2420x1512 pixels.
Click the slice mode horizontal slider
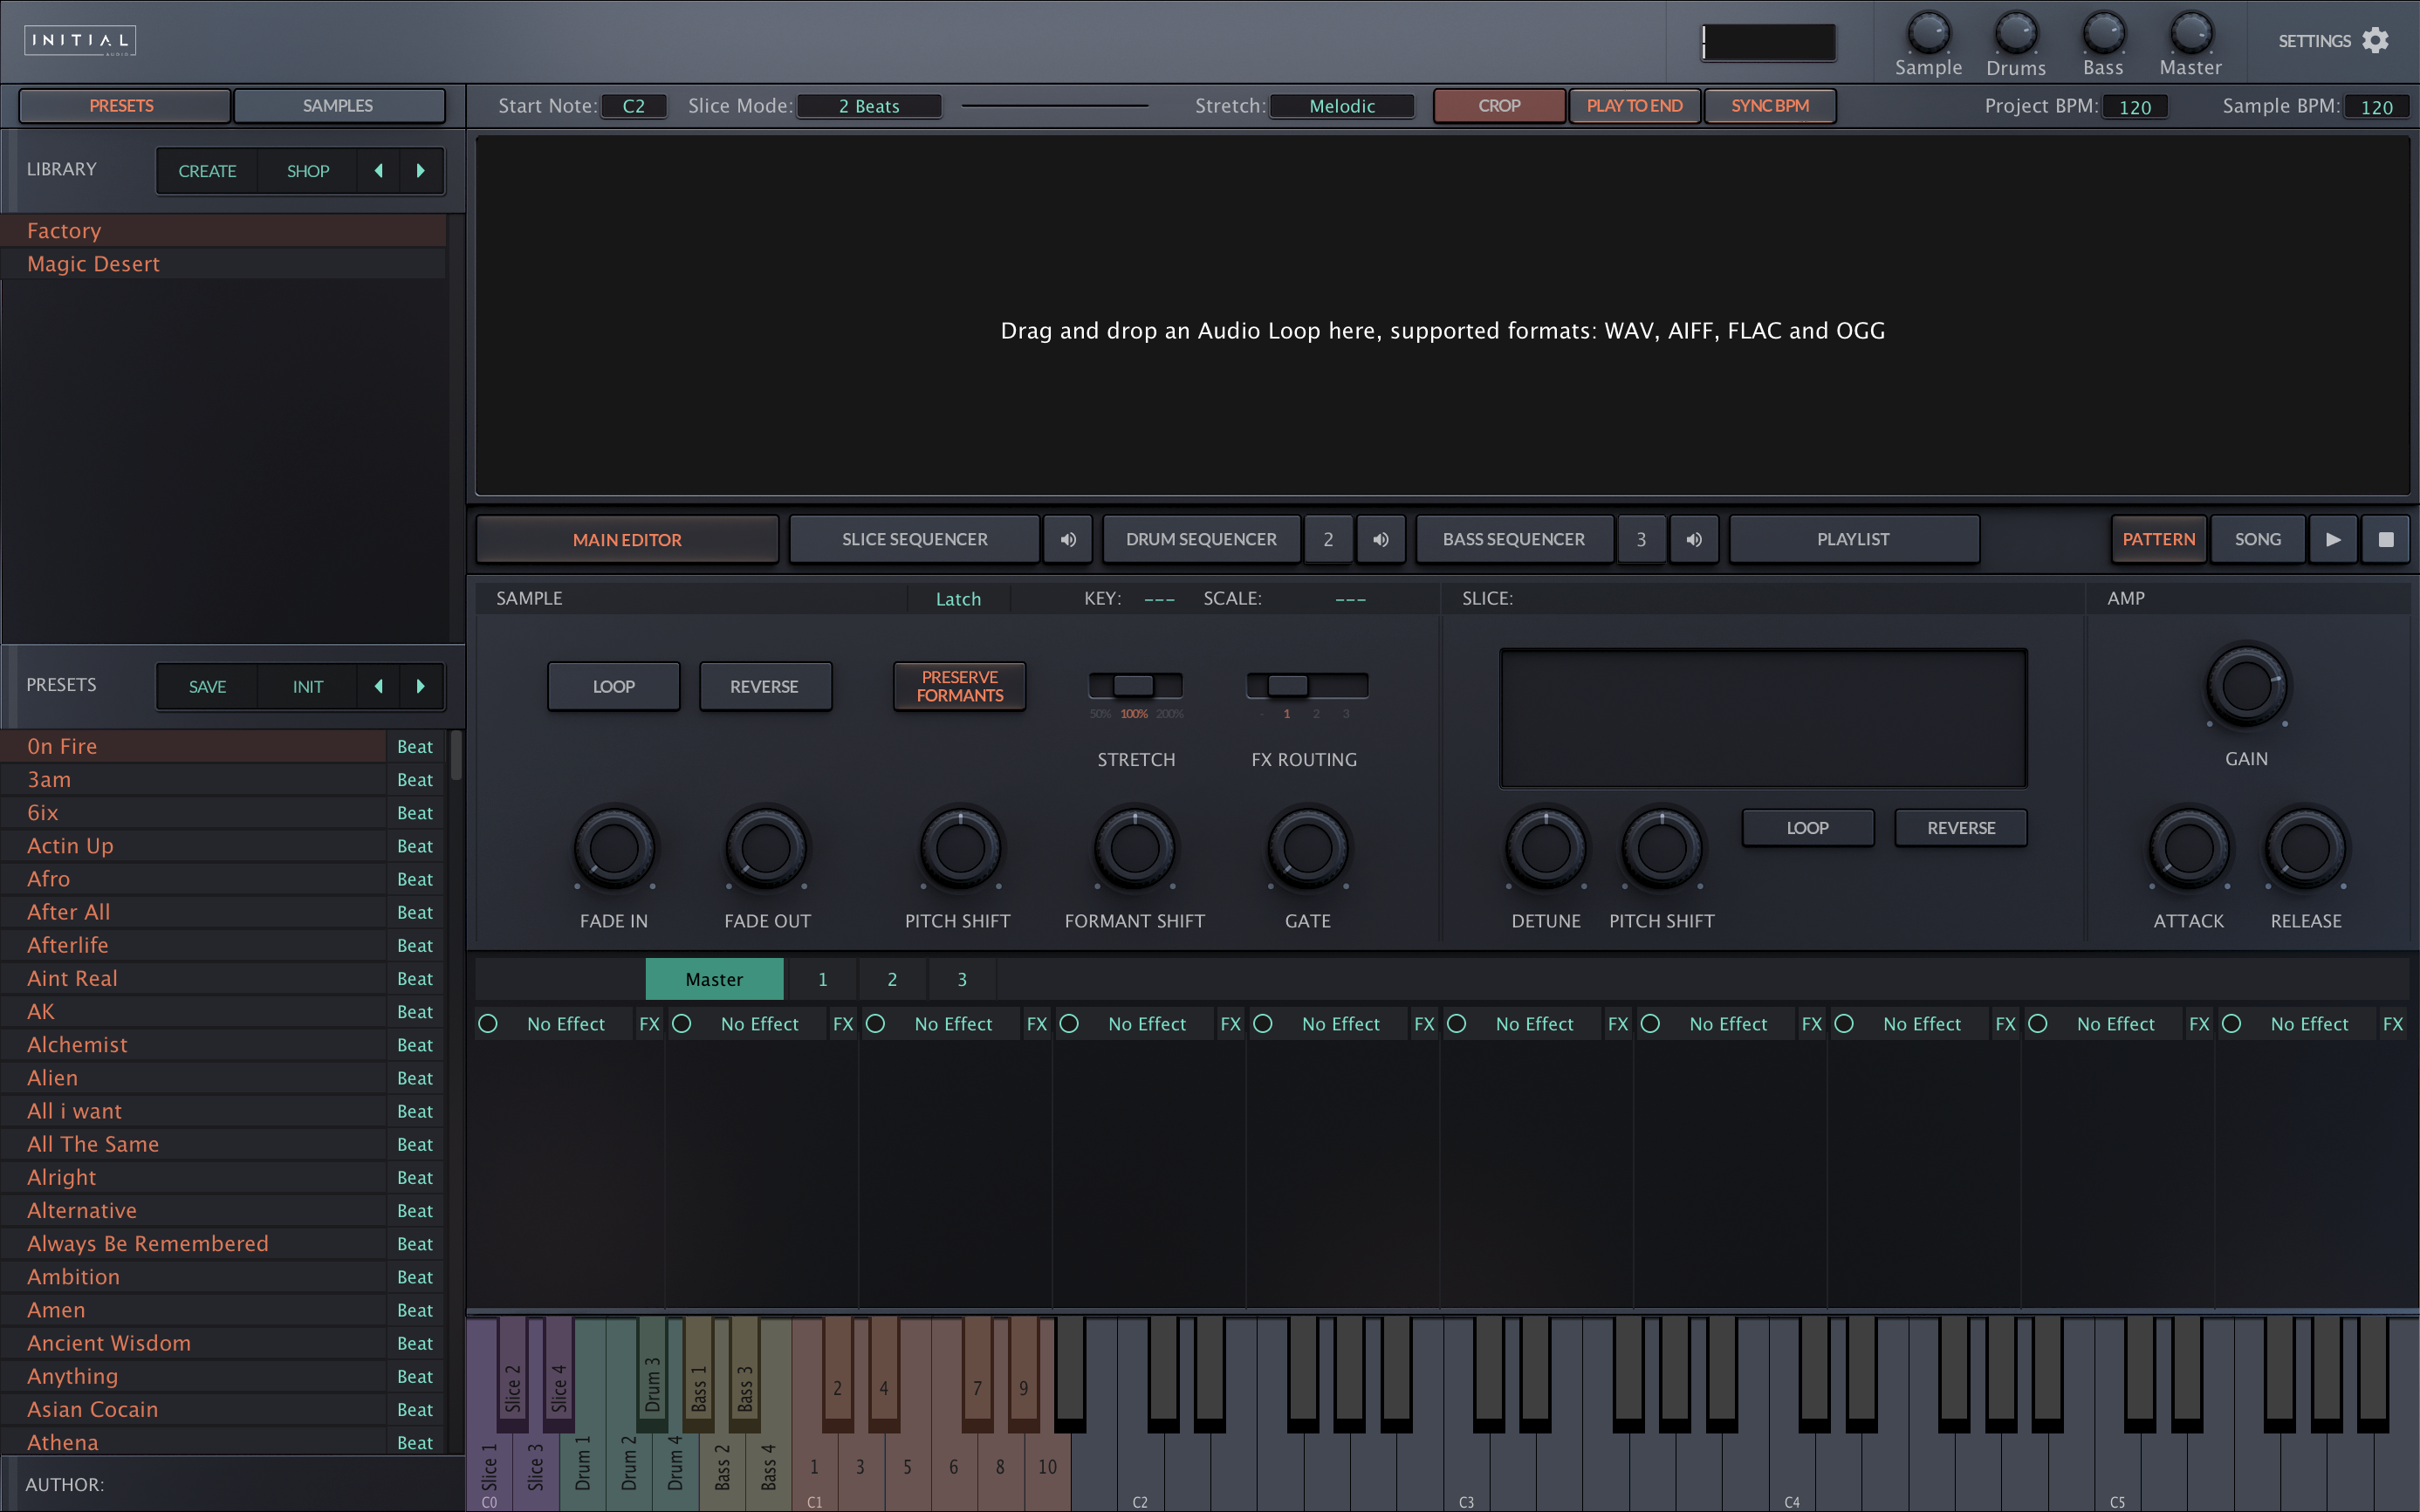[1054, 106]
